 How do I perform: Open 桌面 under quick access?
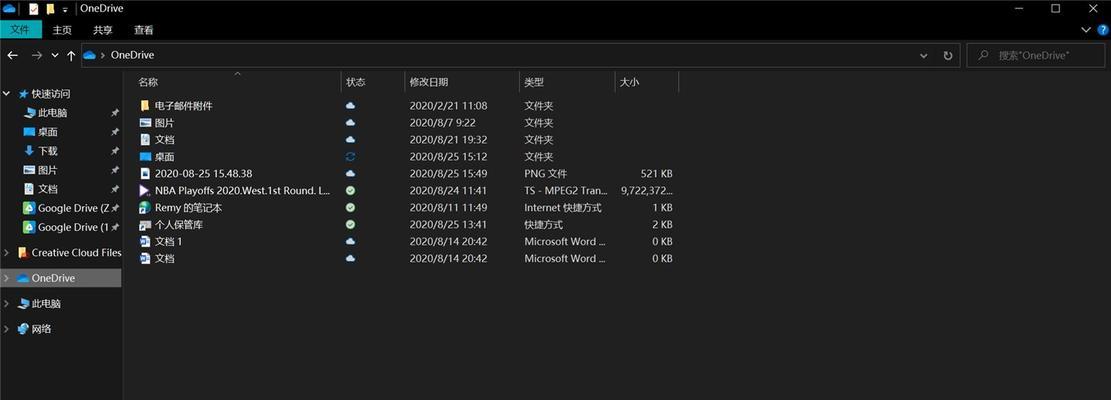click(x=47, y=132)
